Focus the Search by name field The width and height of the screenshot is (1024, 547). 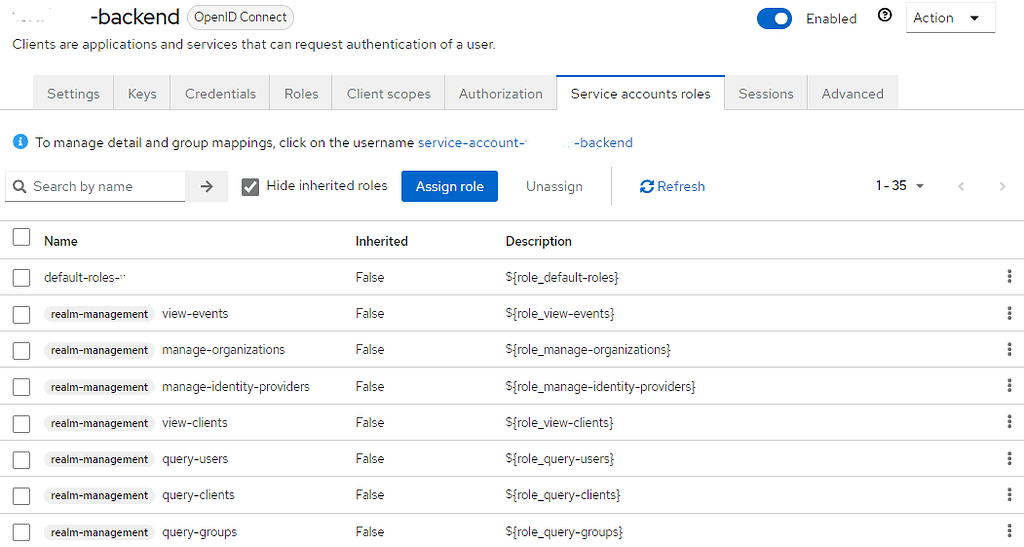click(x=105, y=186)
